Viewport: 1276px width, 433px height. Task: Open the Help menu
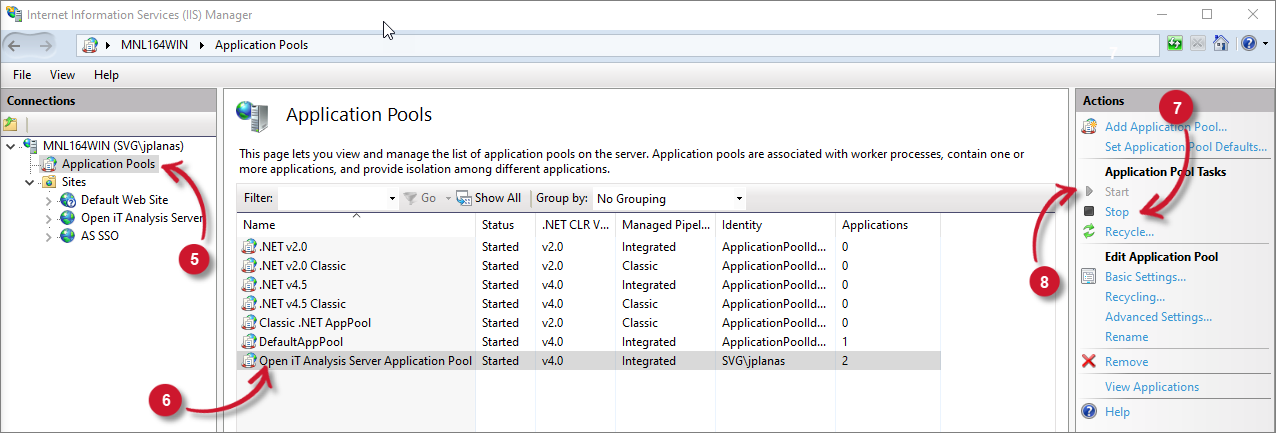click(106, 75)
